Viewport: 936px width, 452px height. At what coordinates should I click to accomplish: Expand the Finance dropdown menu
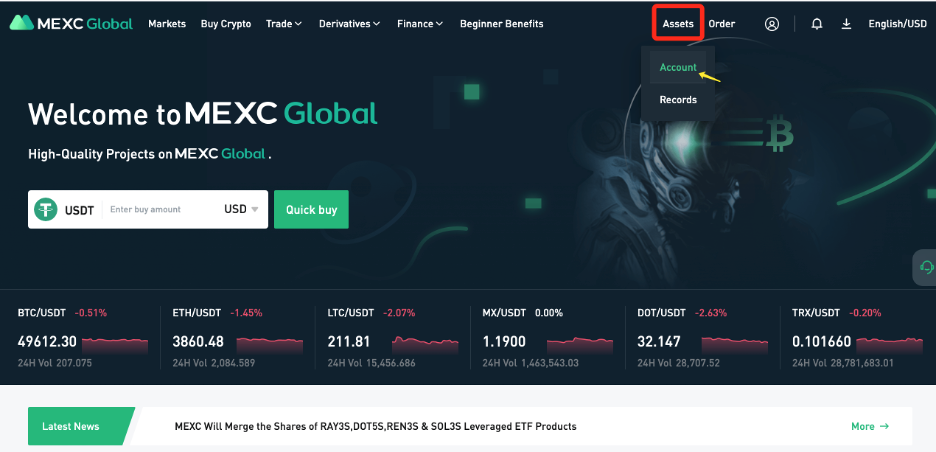click(x=420, y=24)
